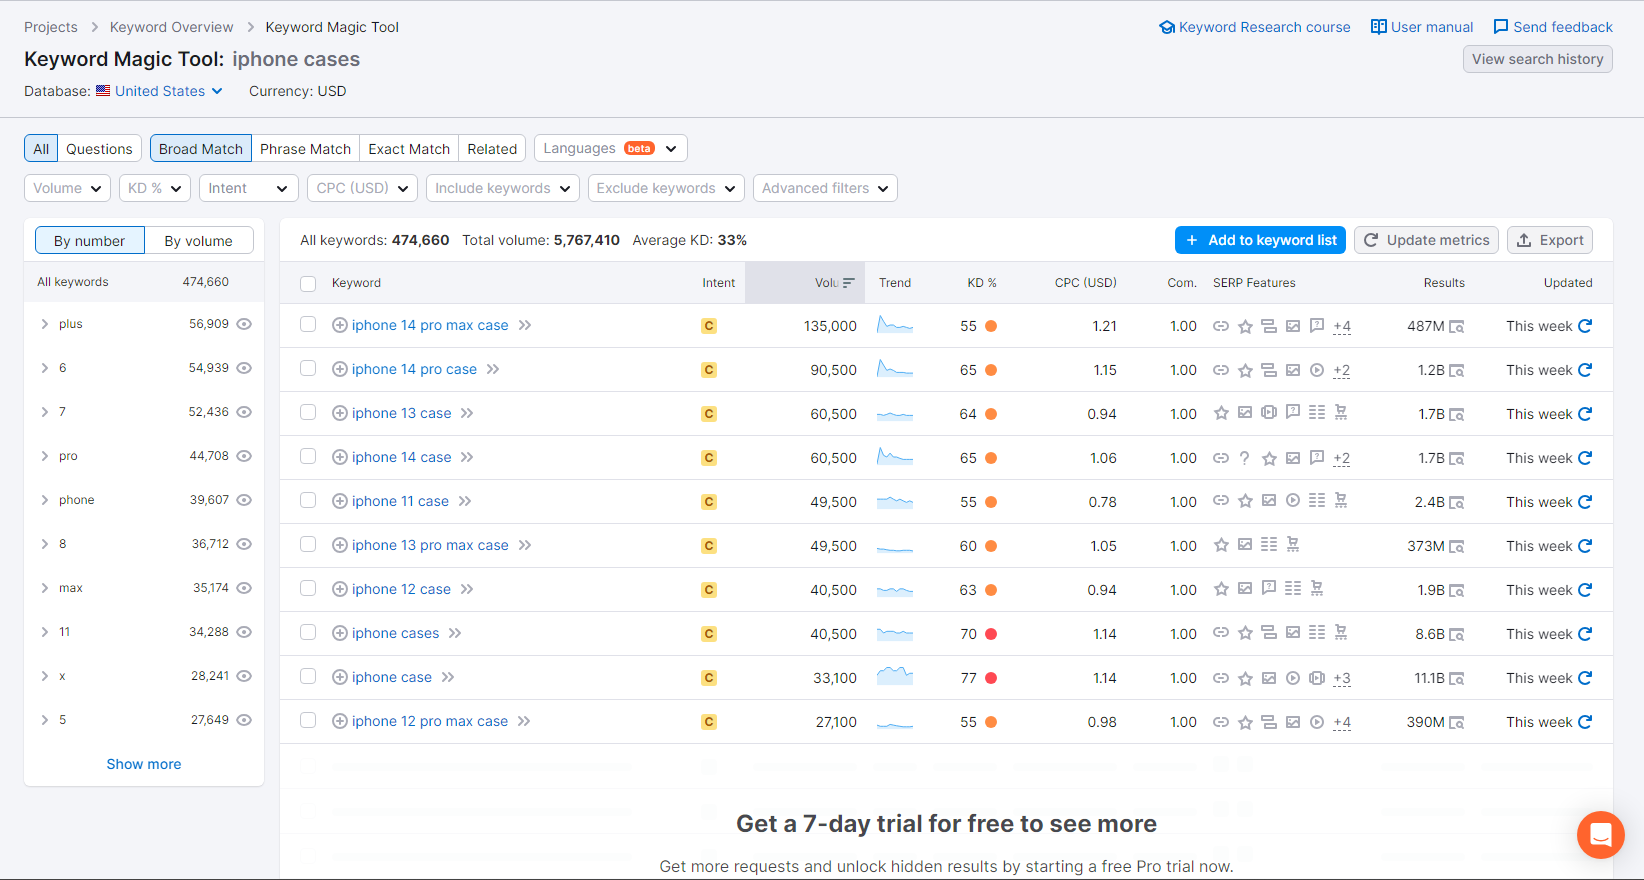This screenshot has height=880, width=1644.
Task: Open SERP preview for 11.1B results
Action: tap(1457, 678)
